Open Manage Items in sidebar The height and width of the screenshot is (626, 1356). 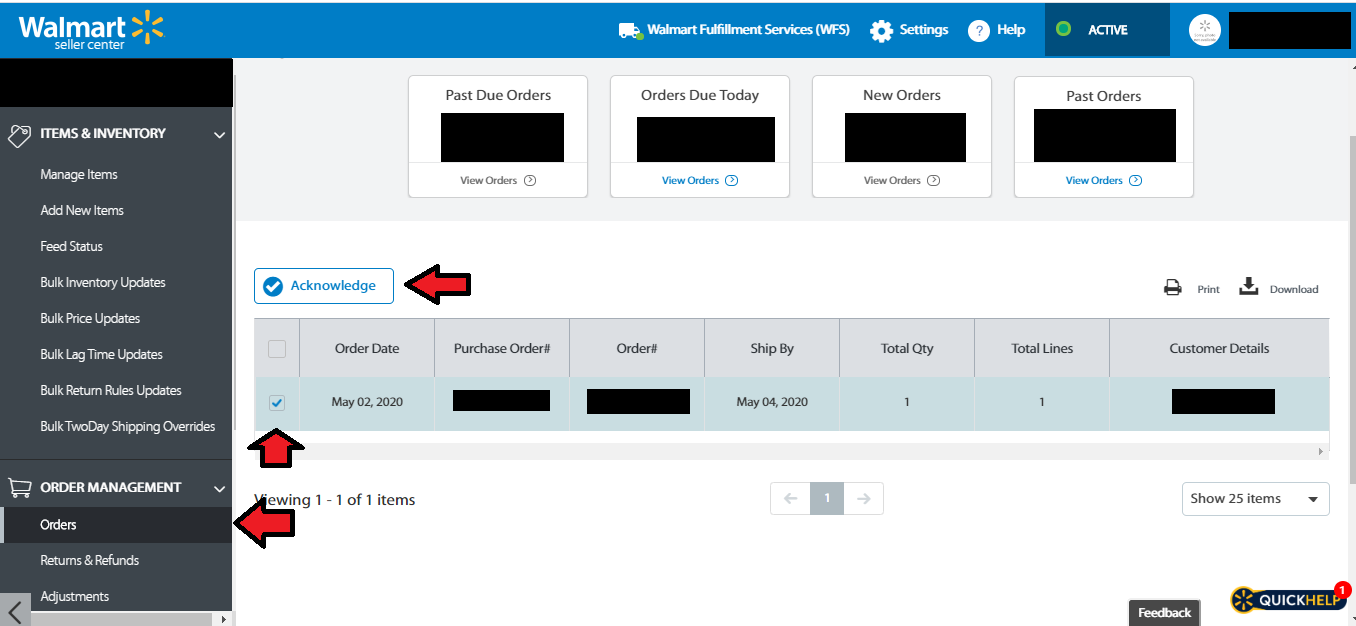tap(79, 174)
